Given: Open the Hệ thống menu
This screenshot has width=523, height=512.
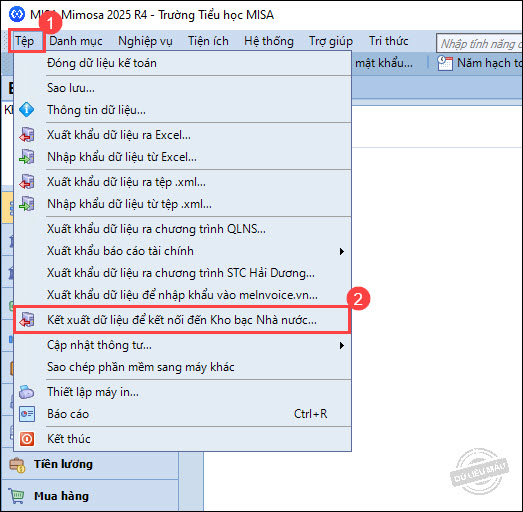Looking at the screenshot, I should (269, 41).
